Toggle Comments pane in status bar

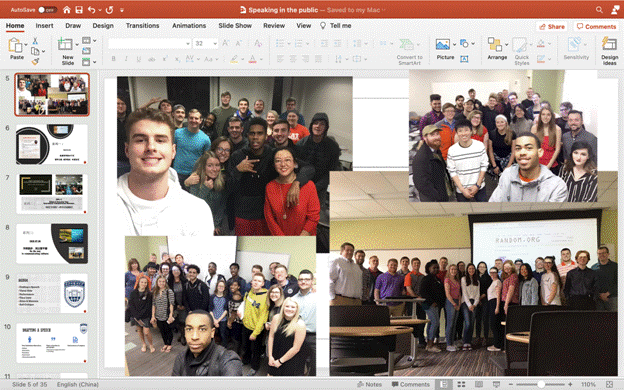click(x=411, y=384)
